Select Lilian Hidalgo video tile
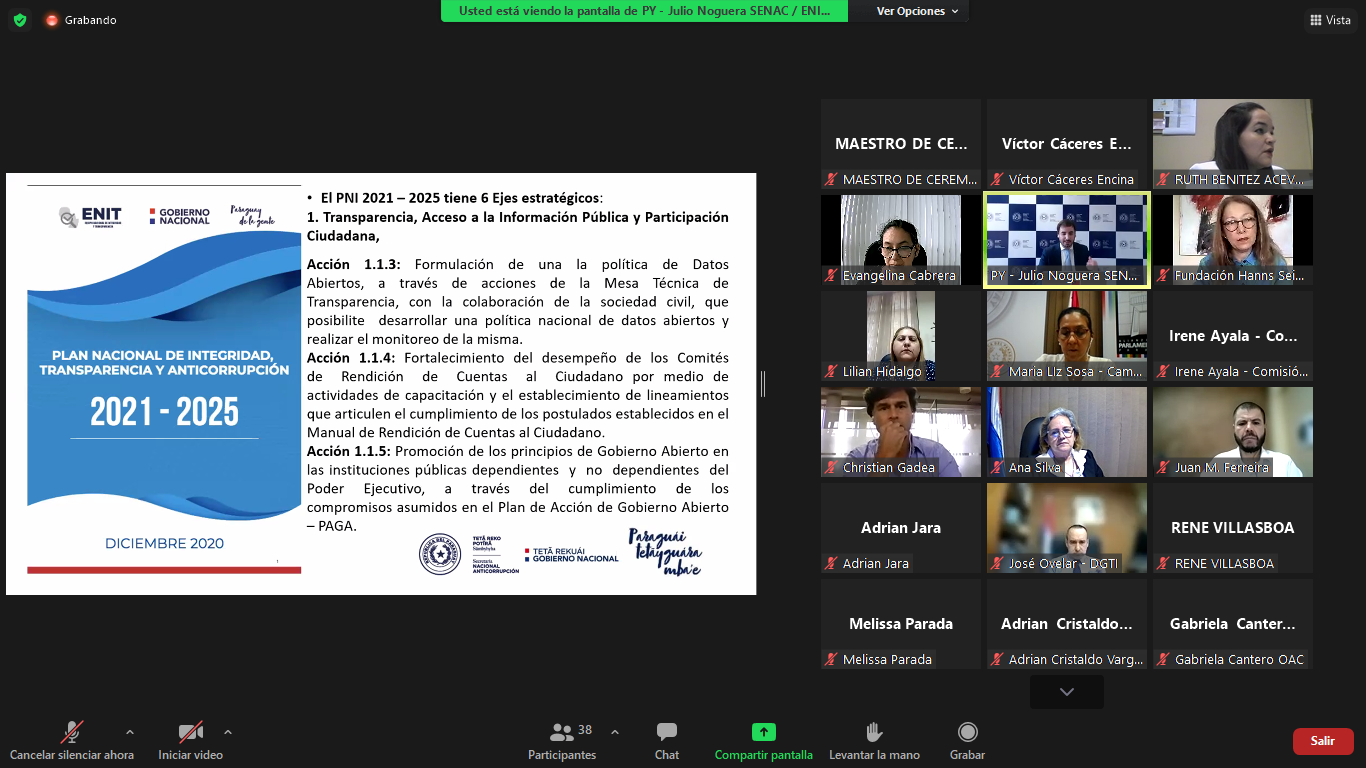 pos(900,336)
